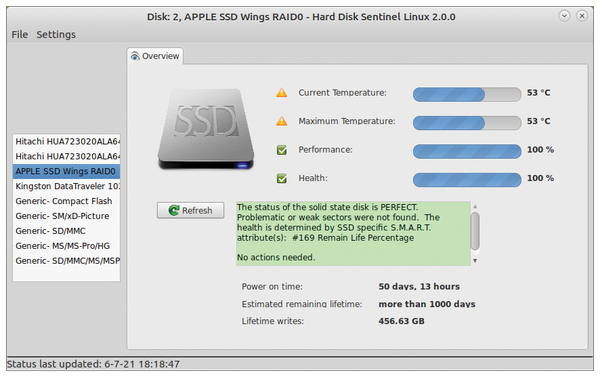Select Generic- SM/xD-Picture entry
The height and width of the screenshot is (377, 600).
[x=67, y=216]
